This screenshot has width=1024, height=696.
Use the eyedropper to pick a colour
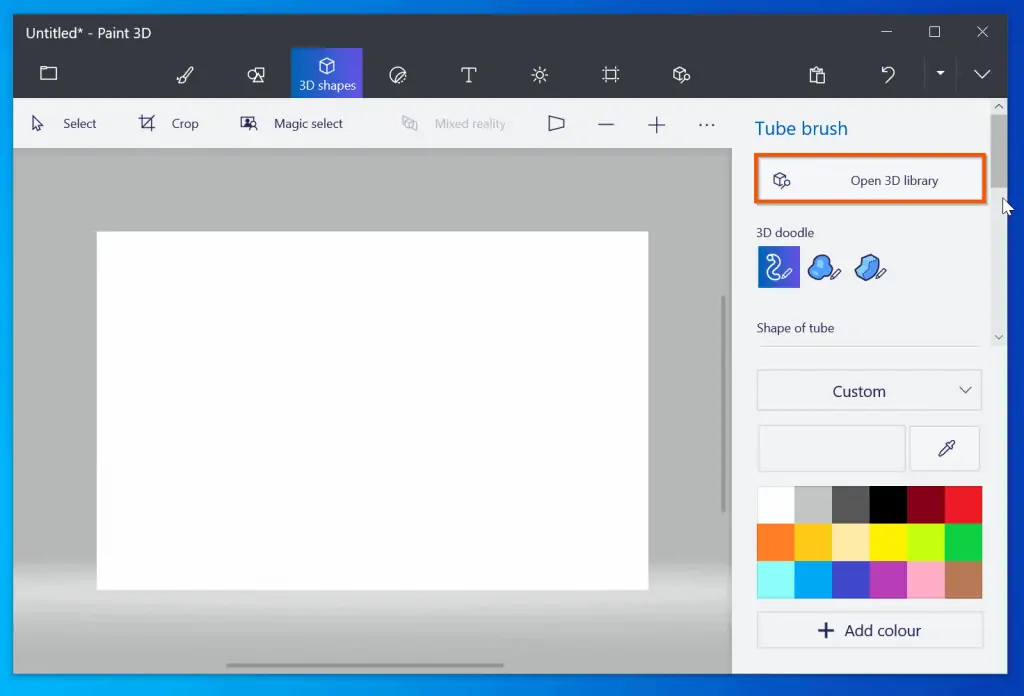point(944,448)
